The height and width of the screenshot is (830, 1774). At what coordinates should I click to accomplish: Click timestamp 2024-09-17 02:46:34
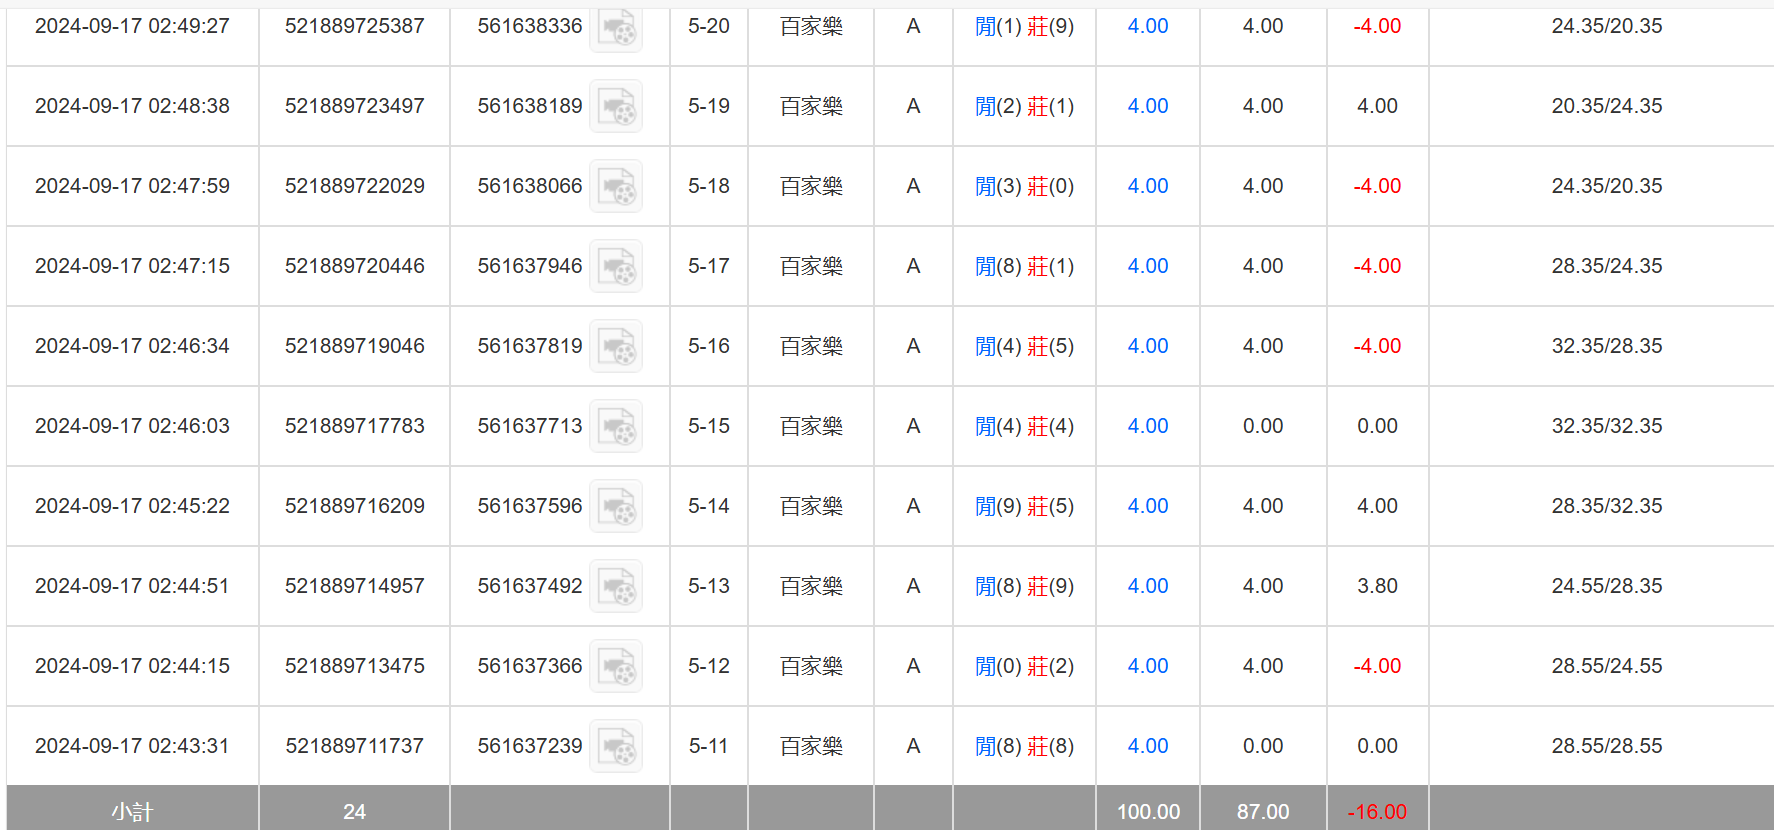[132, 346]
